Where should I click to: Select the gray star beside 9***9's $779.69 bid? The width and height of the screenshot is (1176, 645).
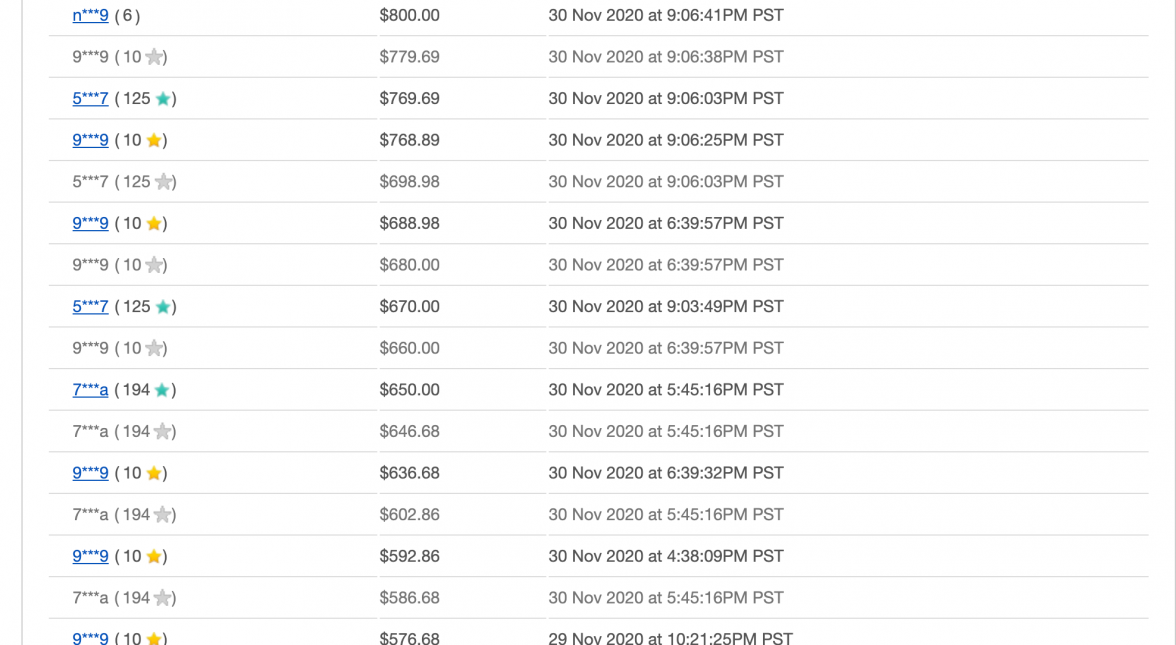(x=154, y=57)
